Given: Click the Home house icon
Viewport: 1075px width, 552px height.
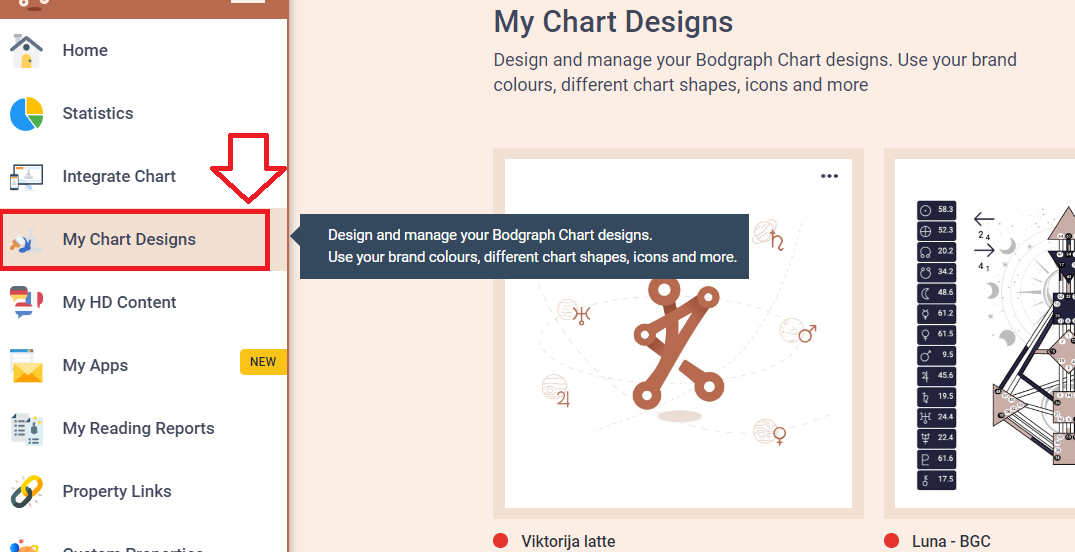Looking at the screenshot, I should tap(26, 51).
